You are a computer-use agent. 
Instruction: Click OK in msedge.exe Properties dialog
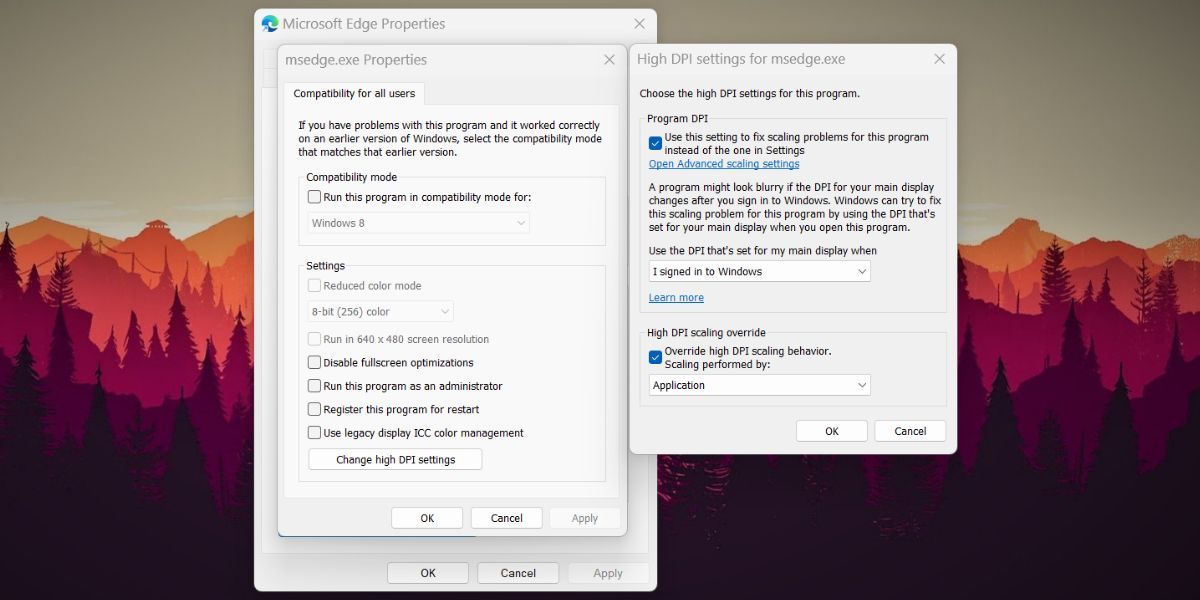click(x=427, y=518)
